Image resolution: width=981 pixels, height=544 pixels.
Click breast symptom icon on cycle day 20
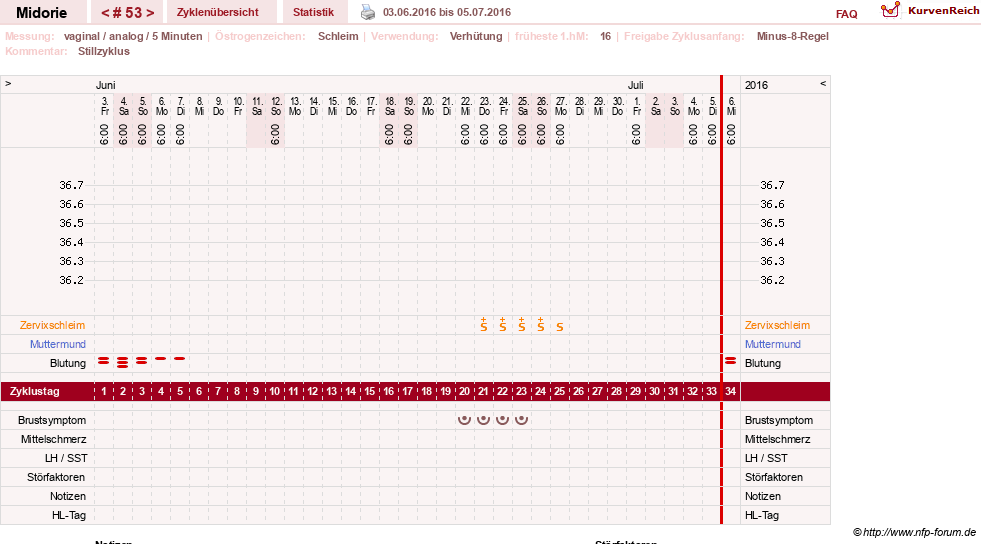pyautogui.click(x=464, y=420)
